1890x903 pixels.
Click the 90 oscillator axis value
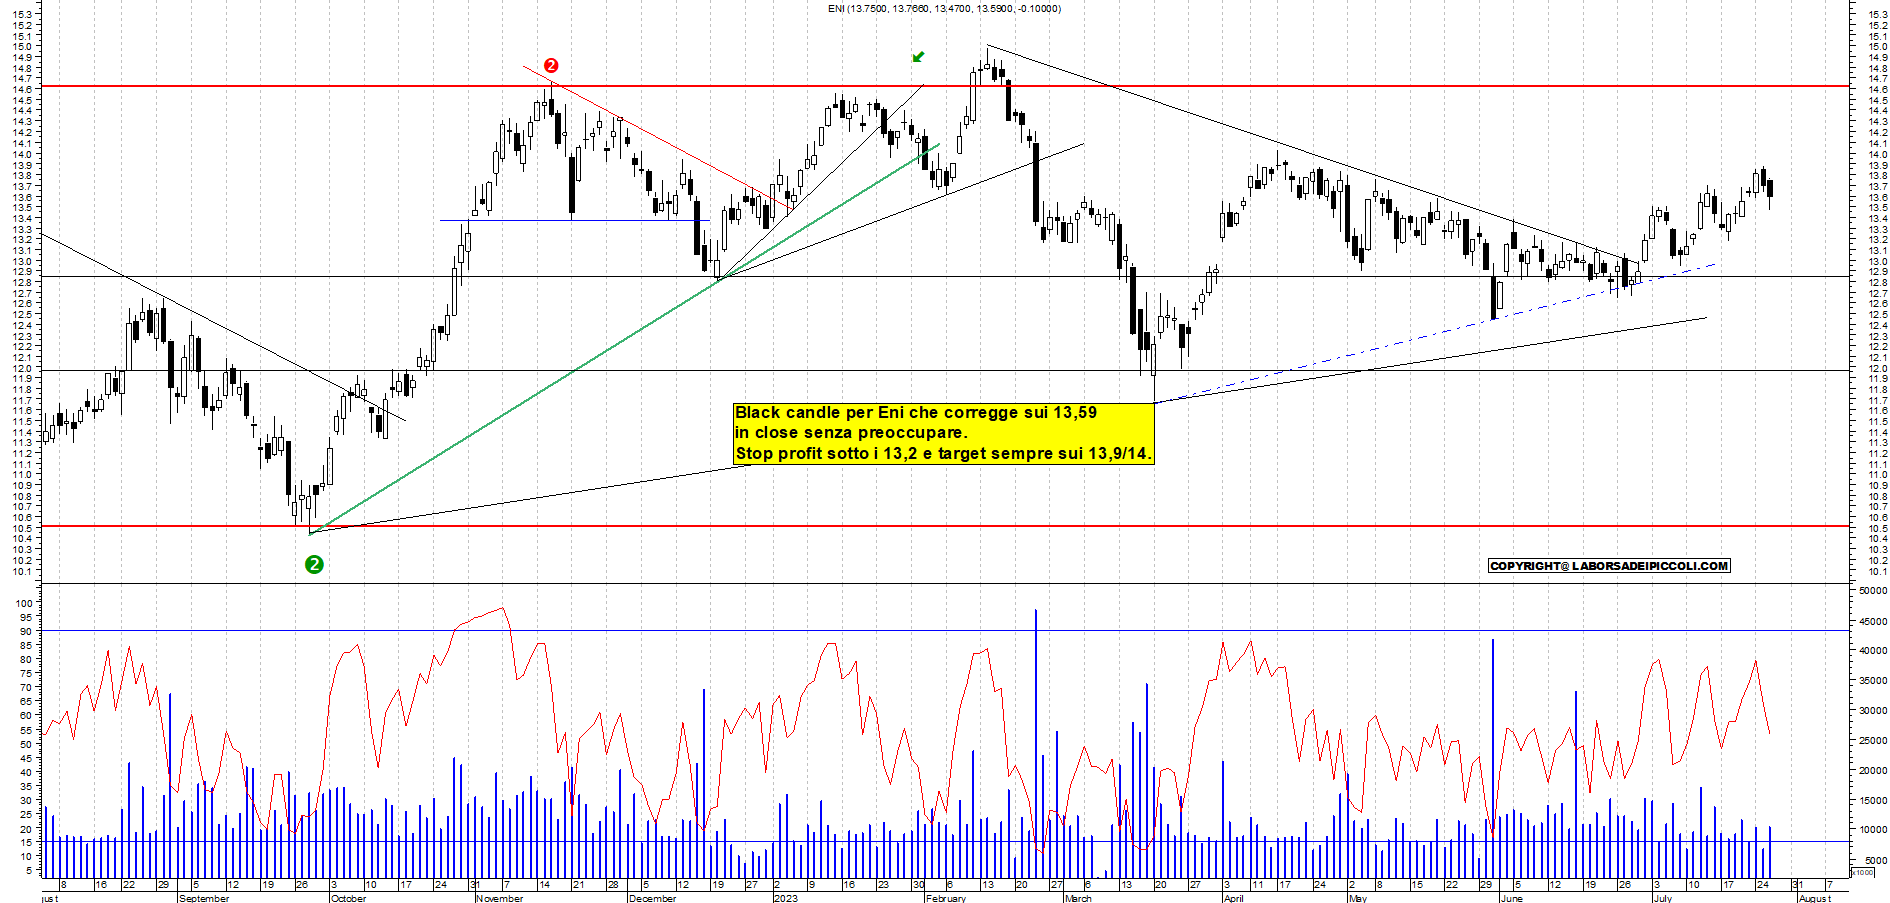(x=27, y=631)
